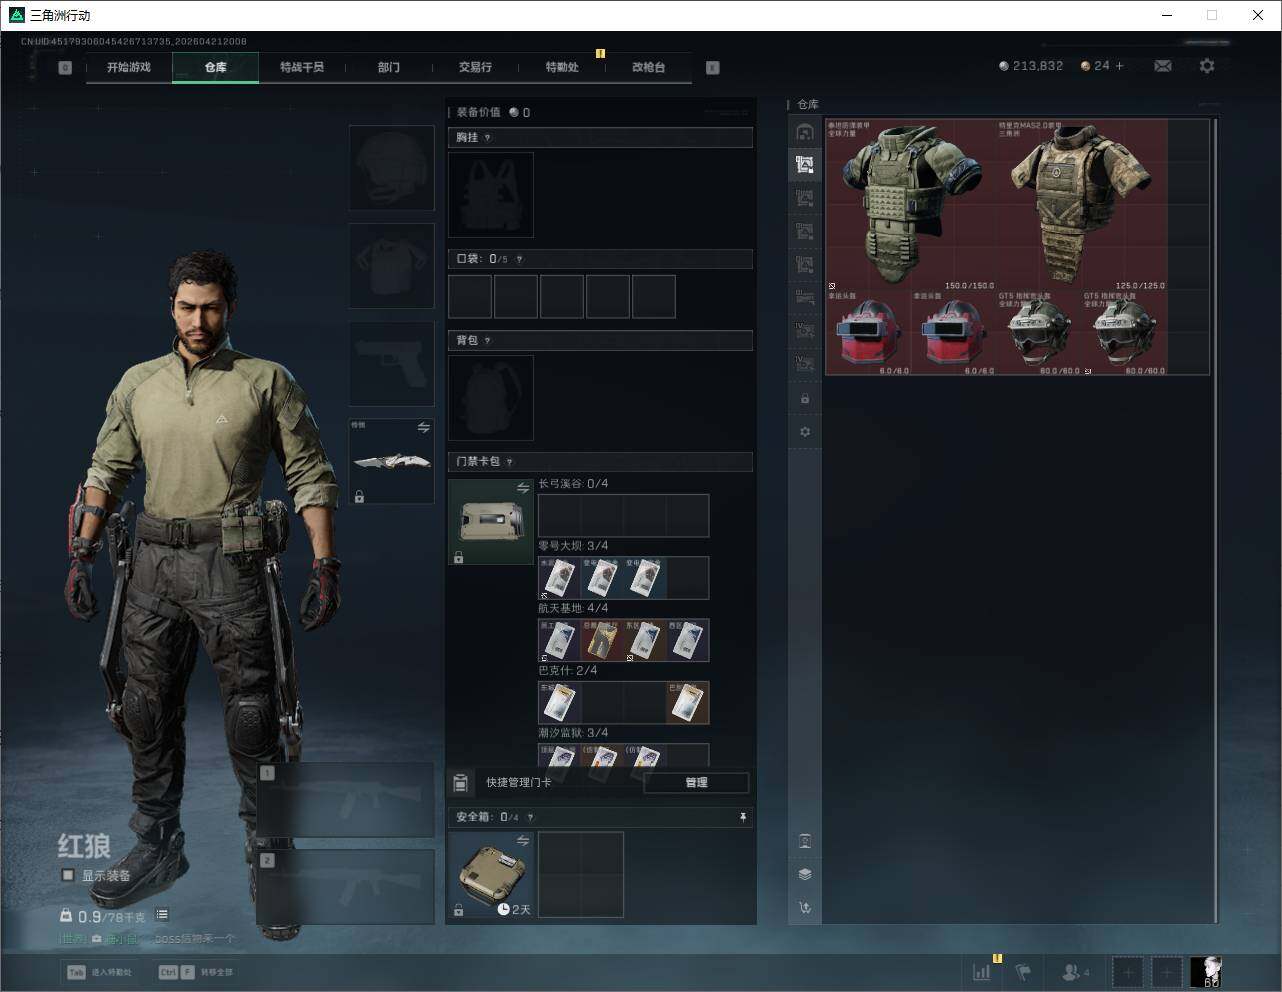Open the help tooltip next to 安全箱
The image size is (1282, 992).
coord(530,817)
